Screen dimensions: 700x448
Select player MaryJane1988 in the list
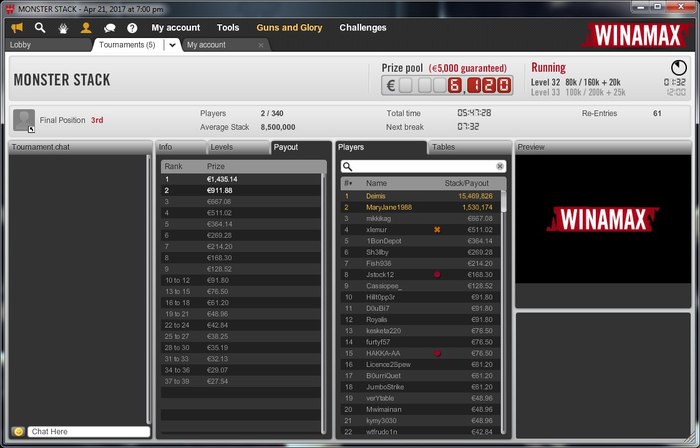click(x=421, y=207)
